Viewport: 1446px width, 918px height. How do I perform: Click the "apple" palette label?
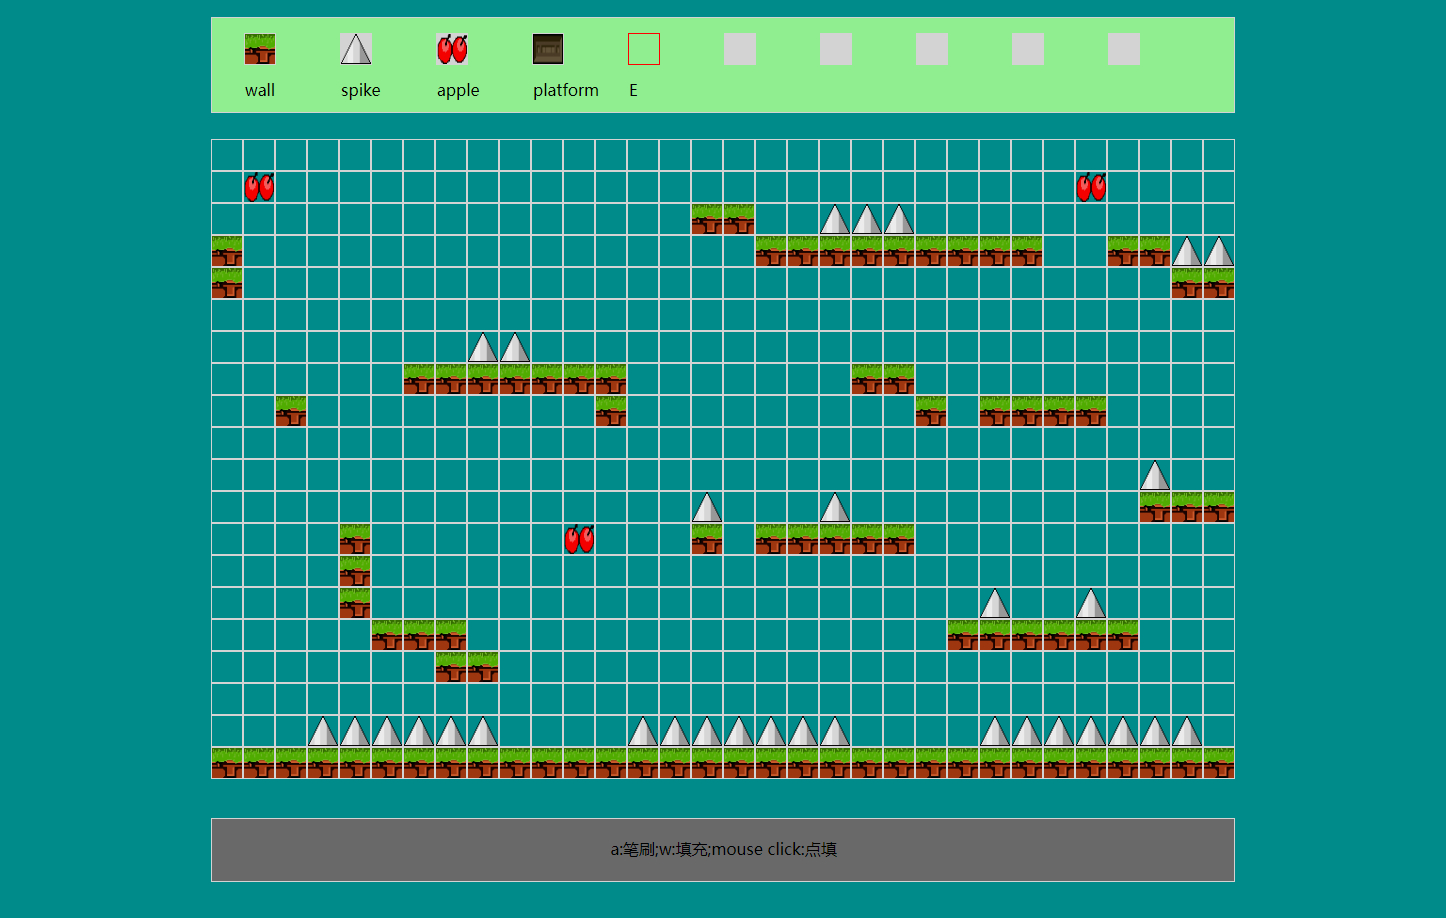458,90
